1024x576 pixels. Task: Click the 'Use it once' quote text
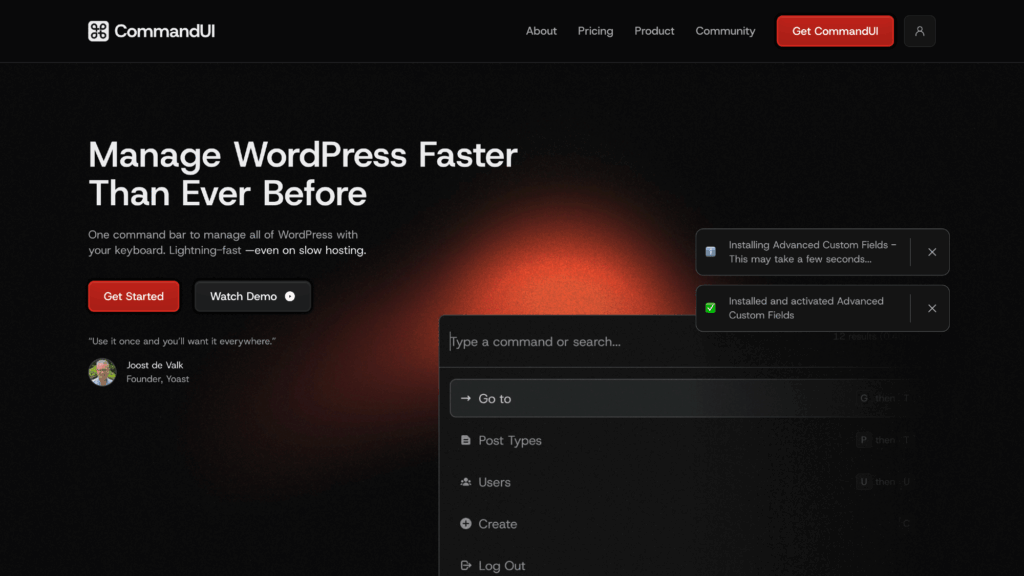point(182,341)
